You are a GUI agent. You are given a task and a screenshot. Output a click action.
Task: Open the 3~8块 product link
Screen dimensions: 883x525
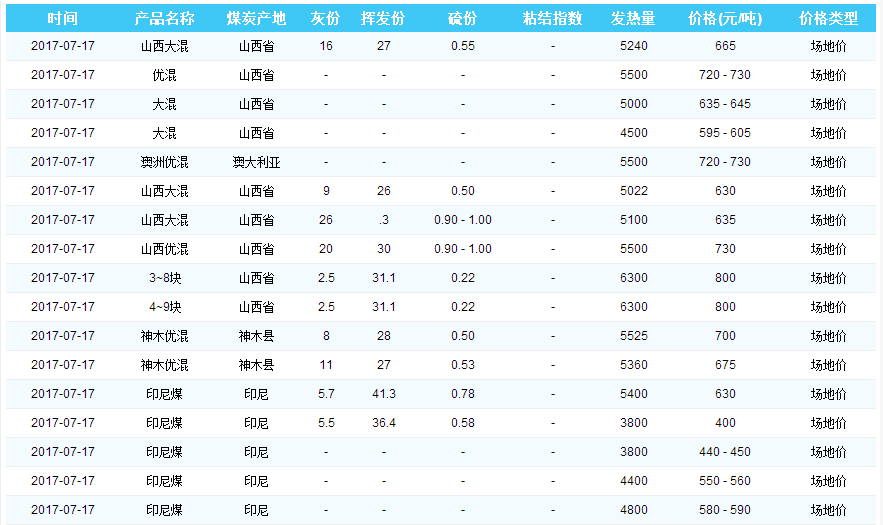164,278
